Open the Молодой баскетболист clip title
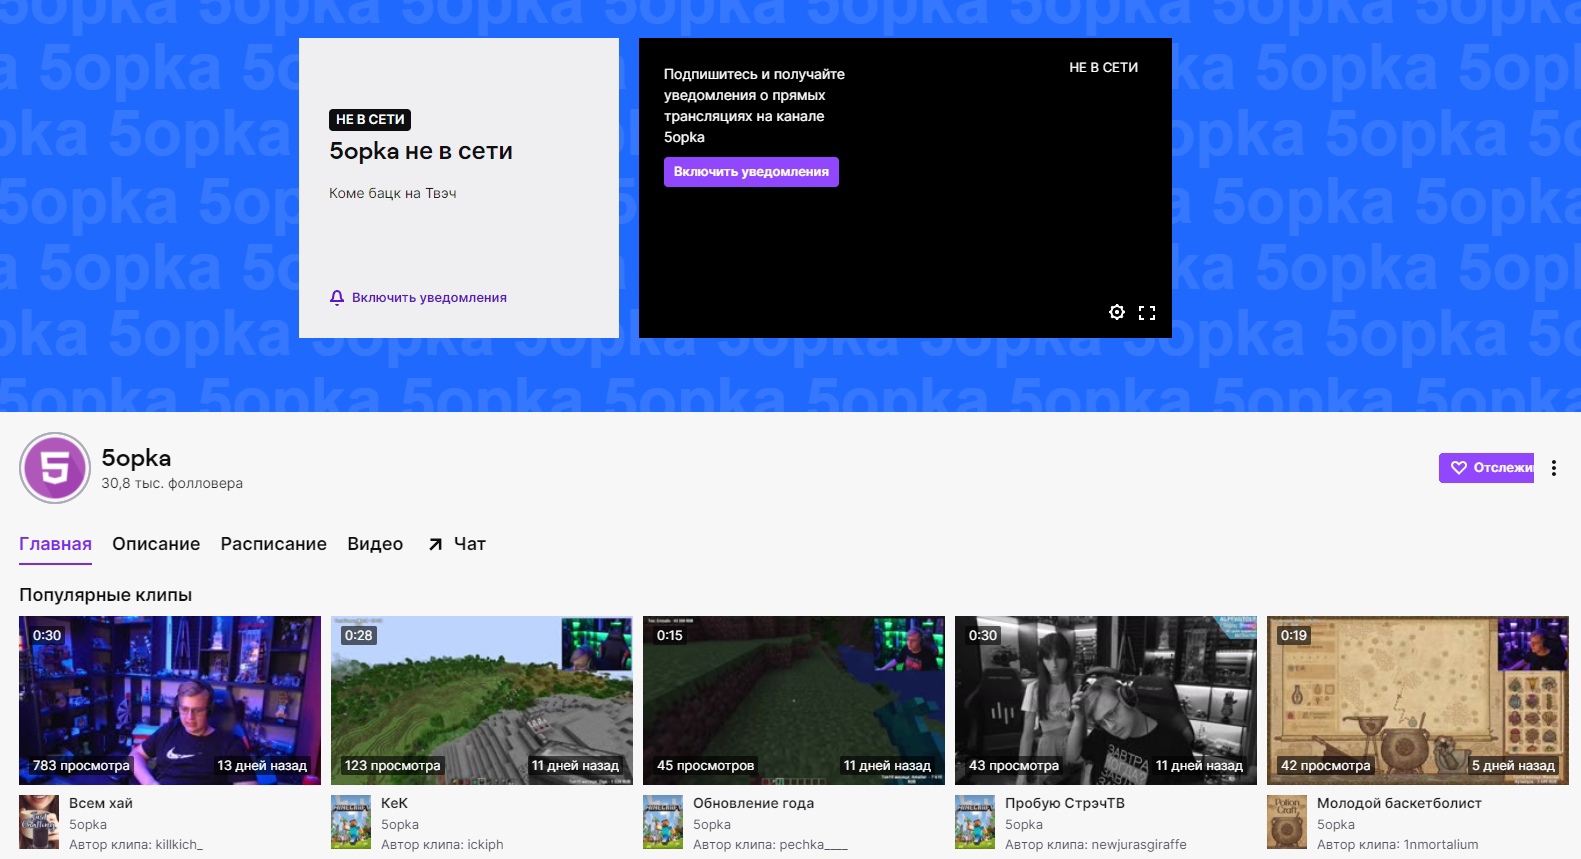Screen dimensions: 1581x859 click(x=1399, y=803)
